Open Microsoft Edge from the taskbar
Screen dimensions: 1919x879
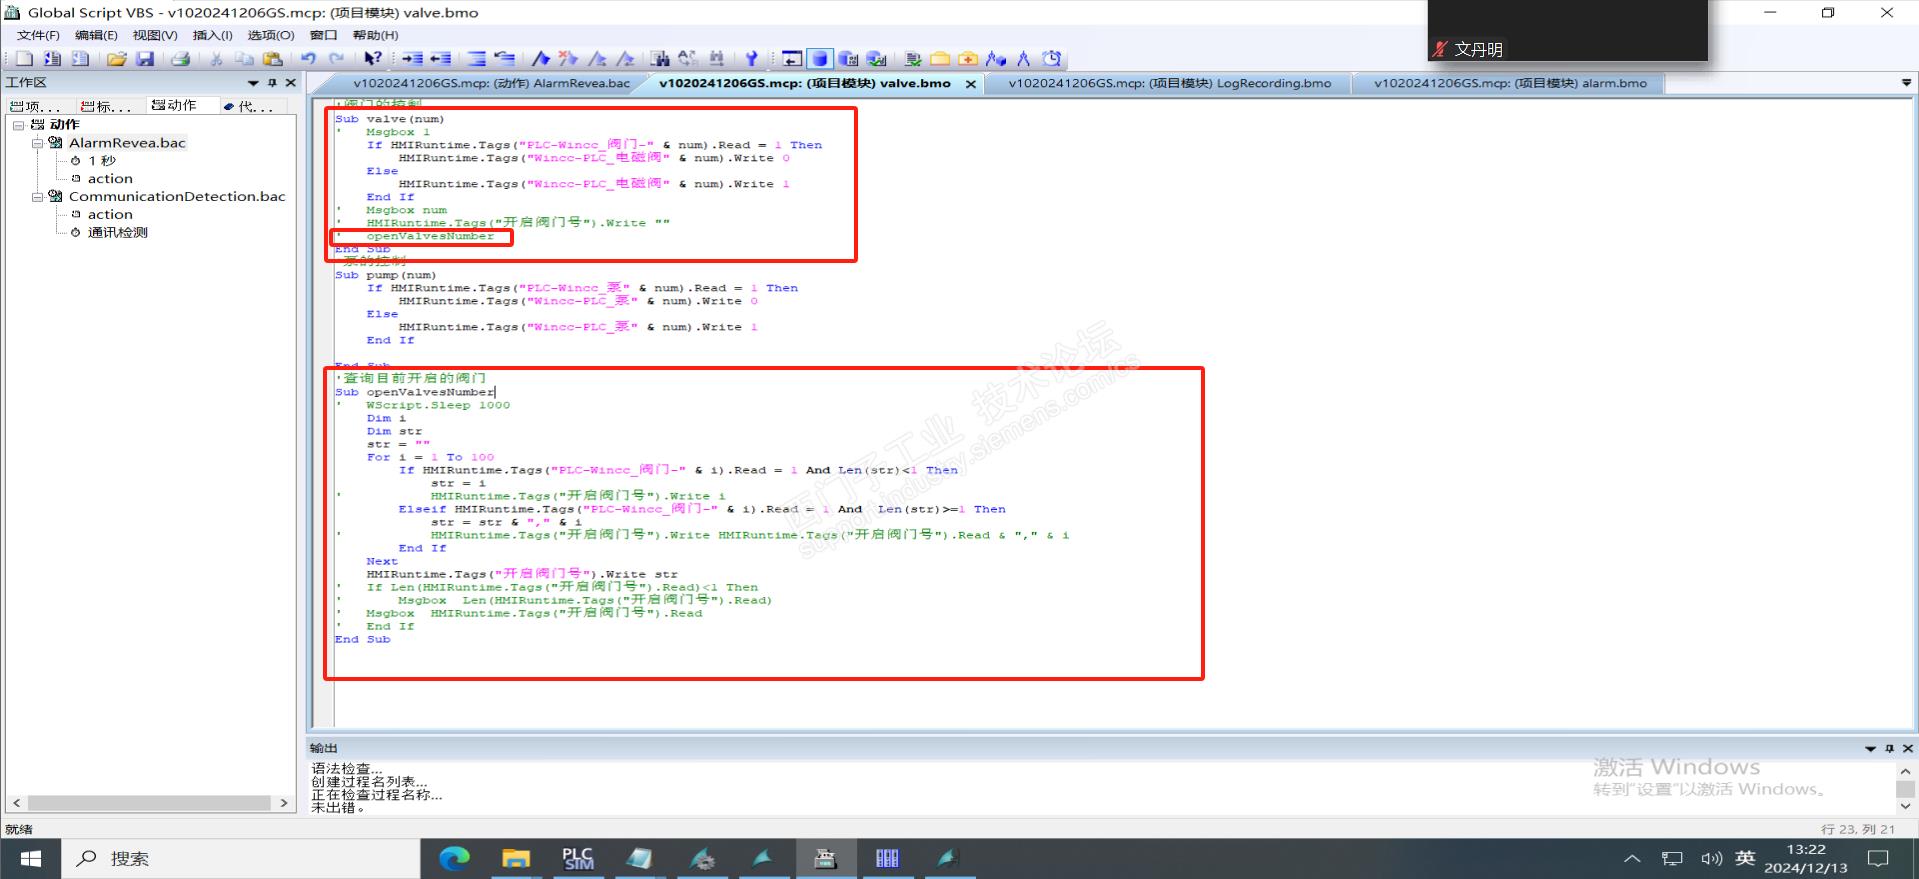coord(454,858)
